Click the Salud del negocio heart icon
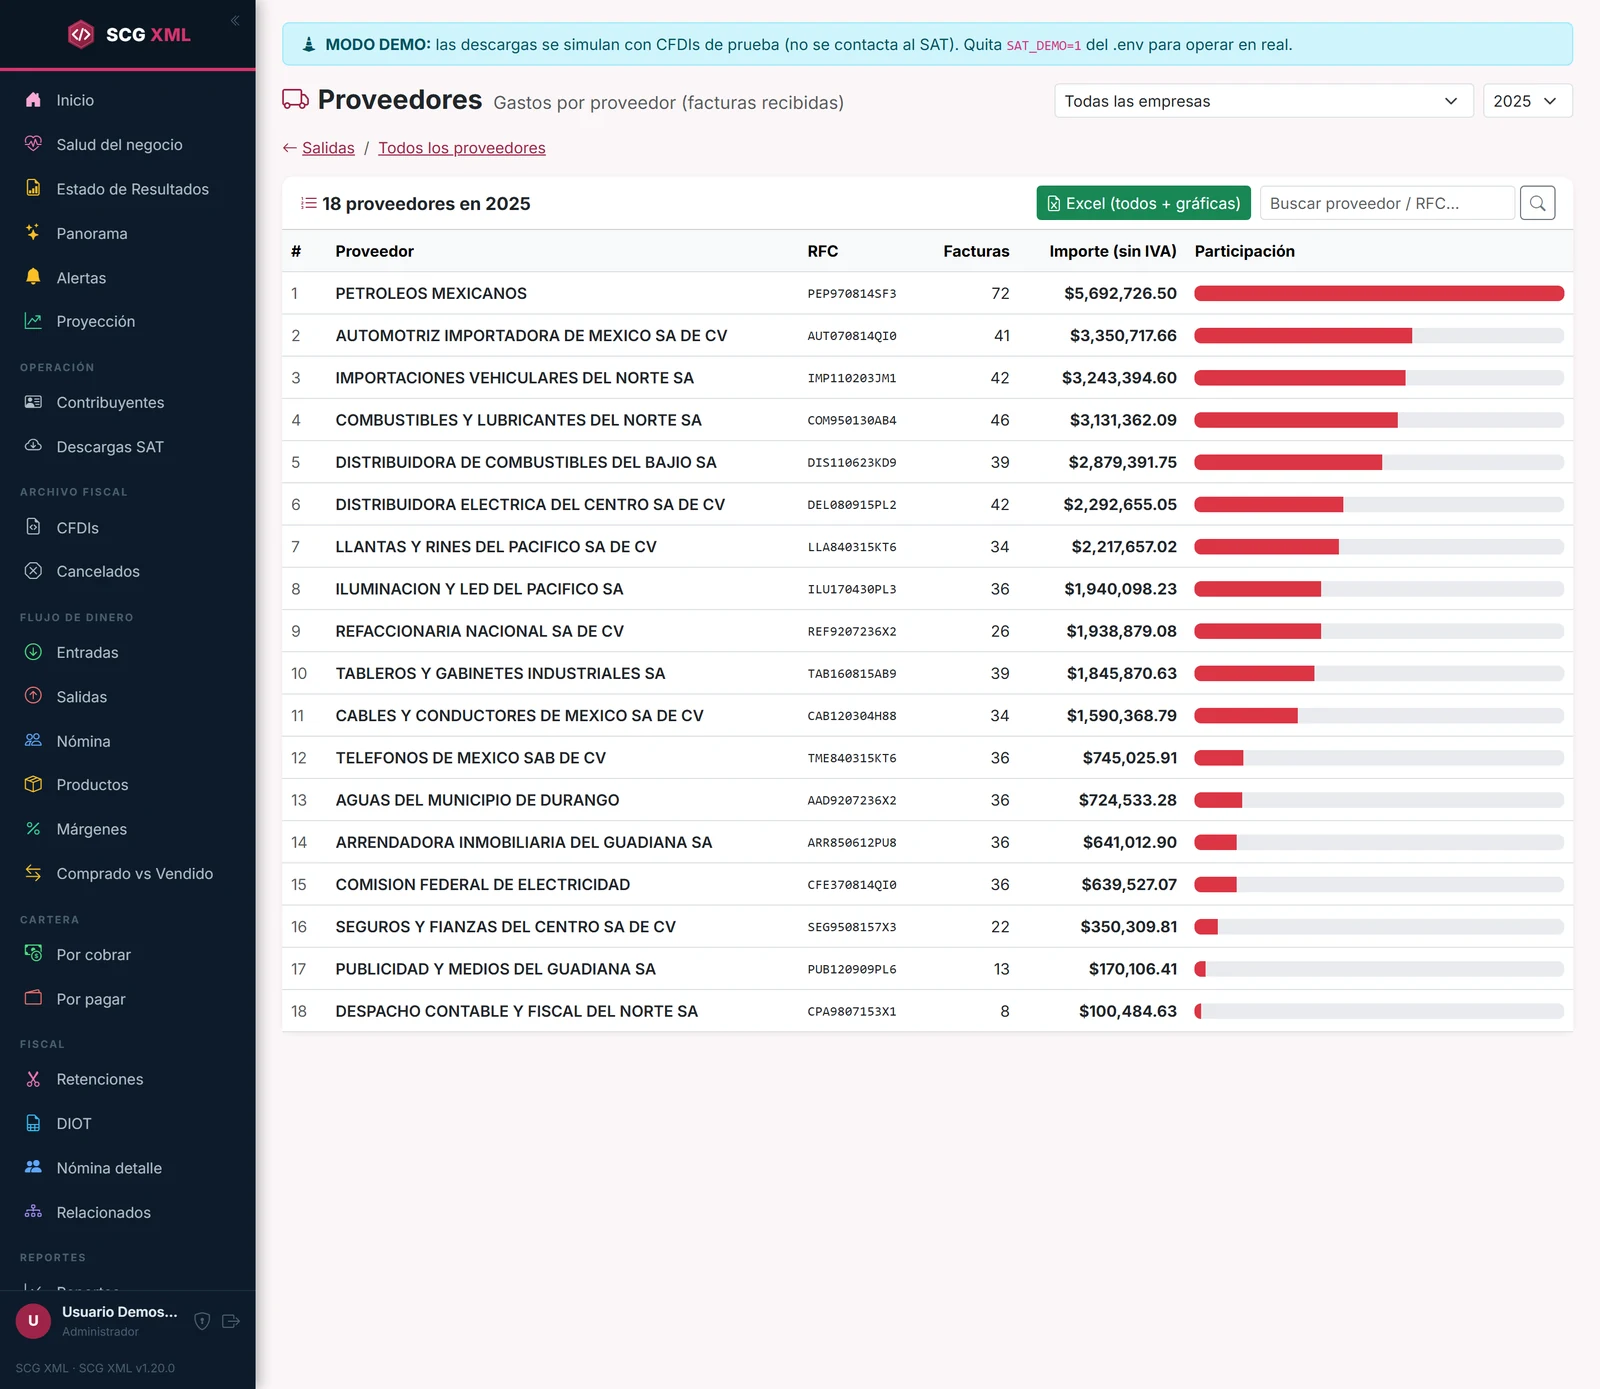This screenshot has width=1600, height=1389. (33, 144)
